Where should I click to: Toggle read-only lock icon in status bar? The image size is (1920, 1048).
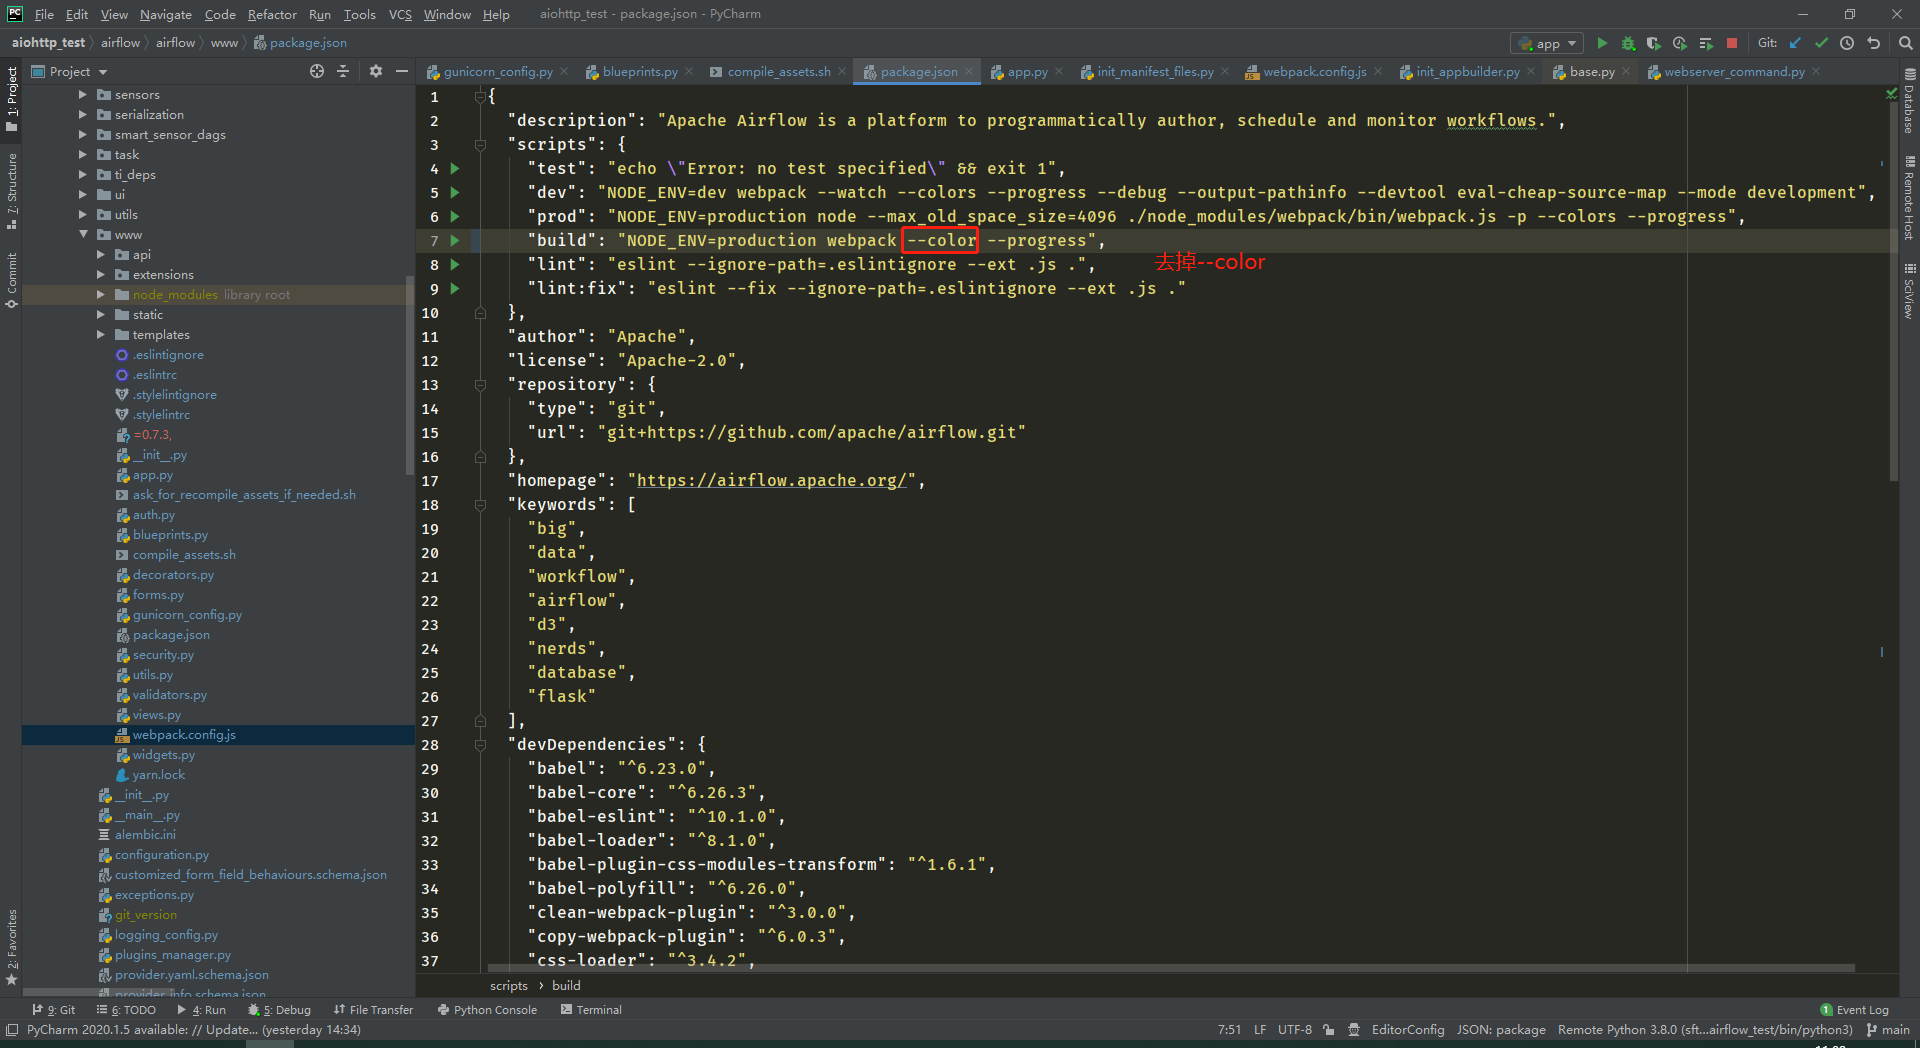pos(1328,1030)
